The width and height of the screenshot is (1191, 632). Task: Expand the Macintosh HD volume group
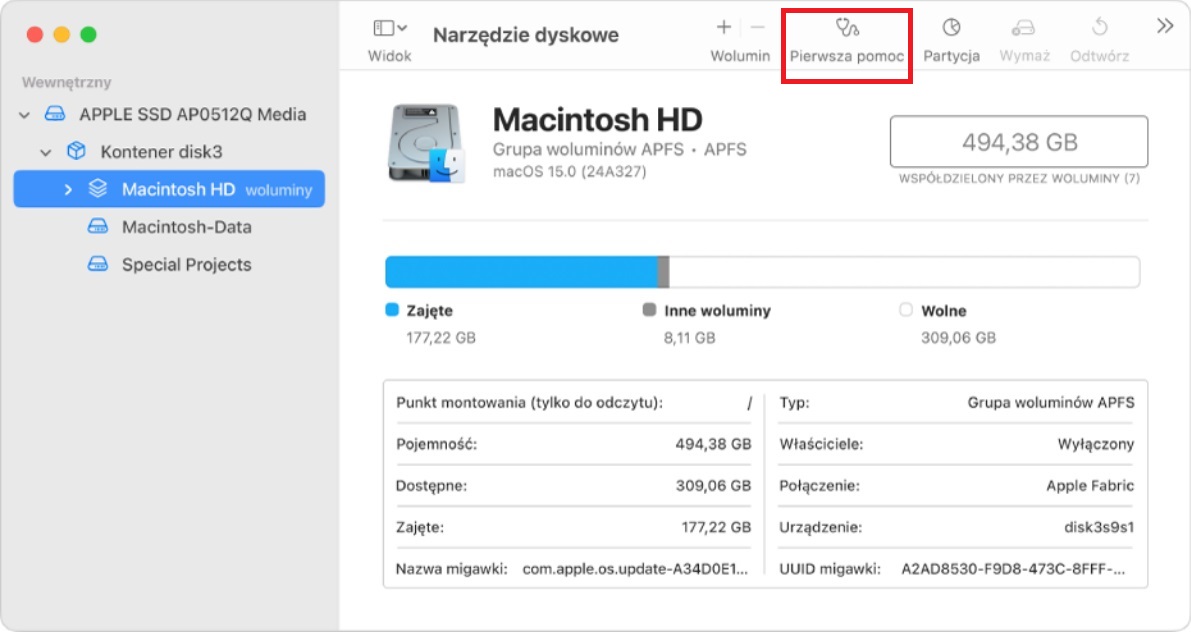(x=68, y=189)
